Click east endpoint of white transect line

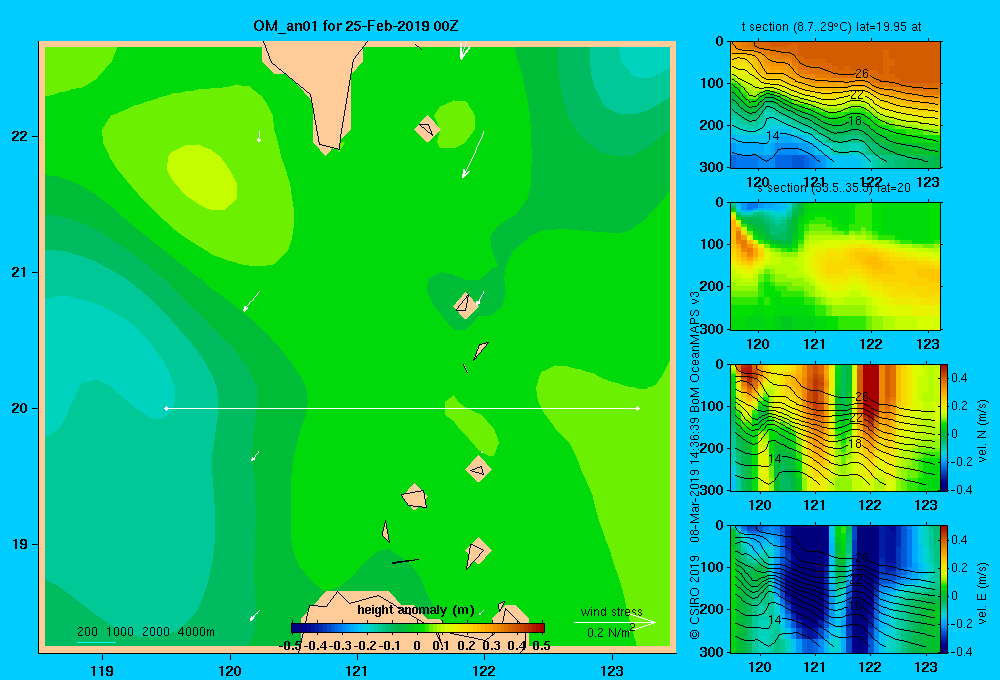637,408
